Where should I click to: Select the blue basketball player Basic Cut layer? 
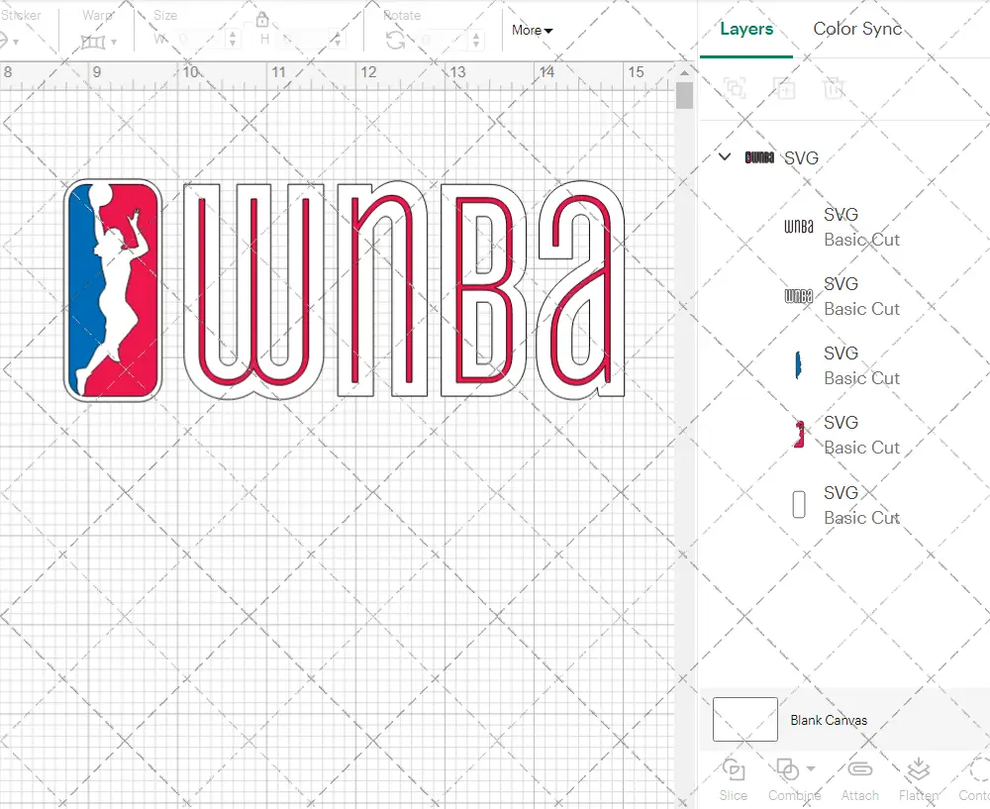860,365
